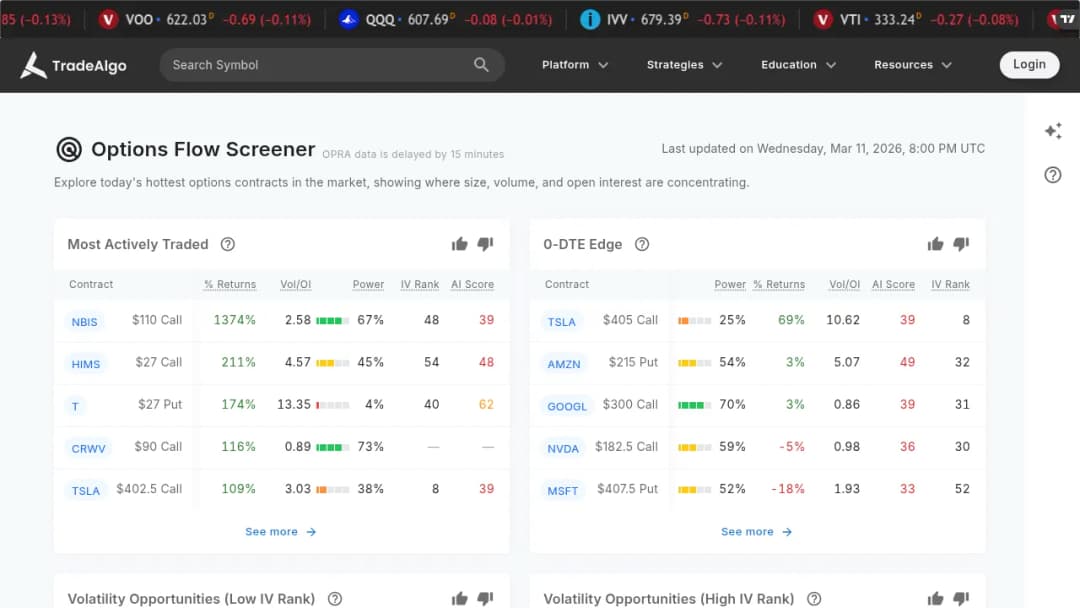Open the AMZN ticker link
Screen dimensions: 1080x608
[x=564, y=364]
